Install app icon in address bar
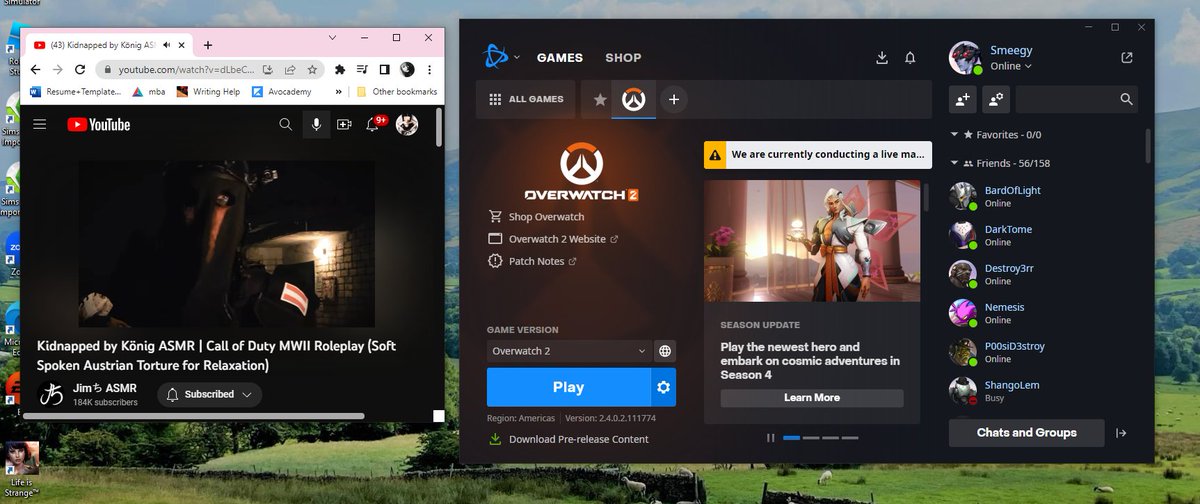This screenshot has width=1200, height=504. click(268, 70)
